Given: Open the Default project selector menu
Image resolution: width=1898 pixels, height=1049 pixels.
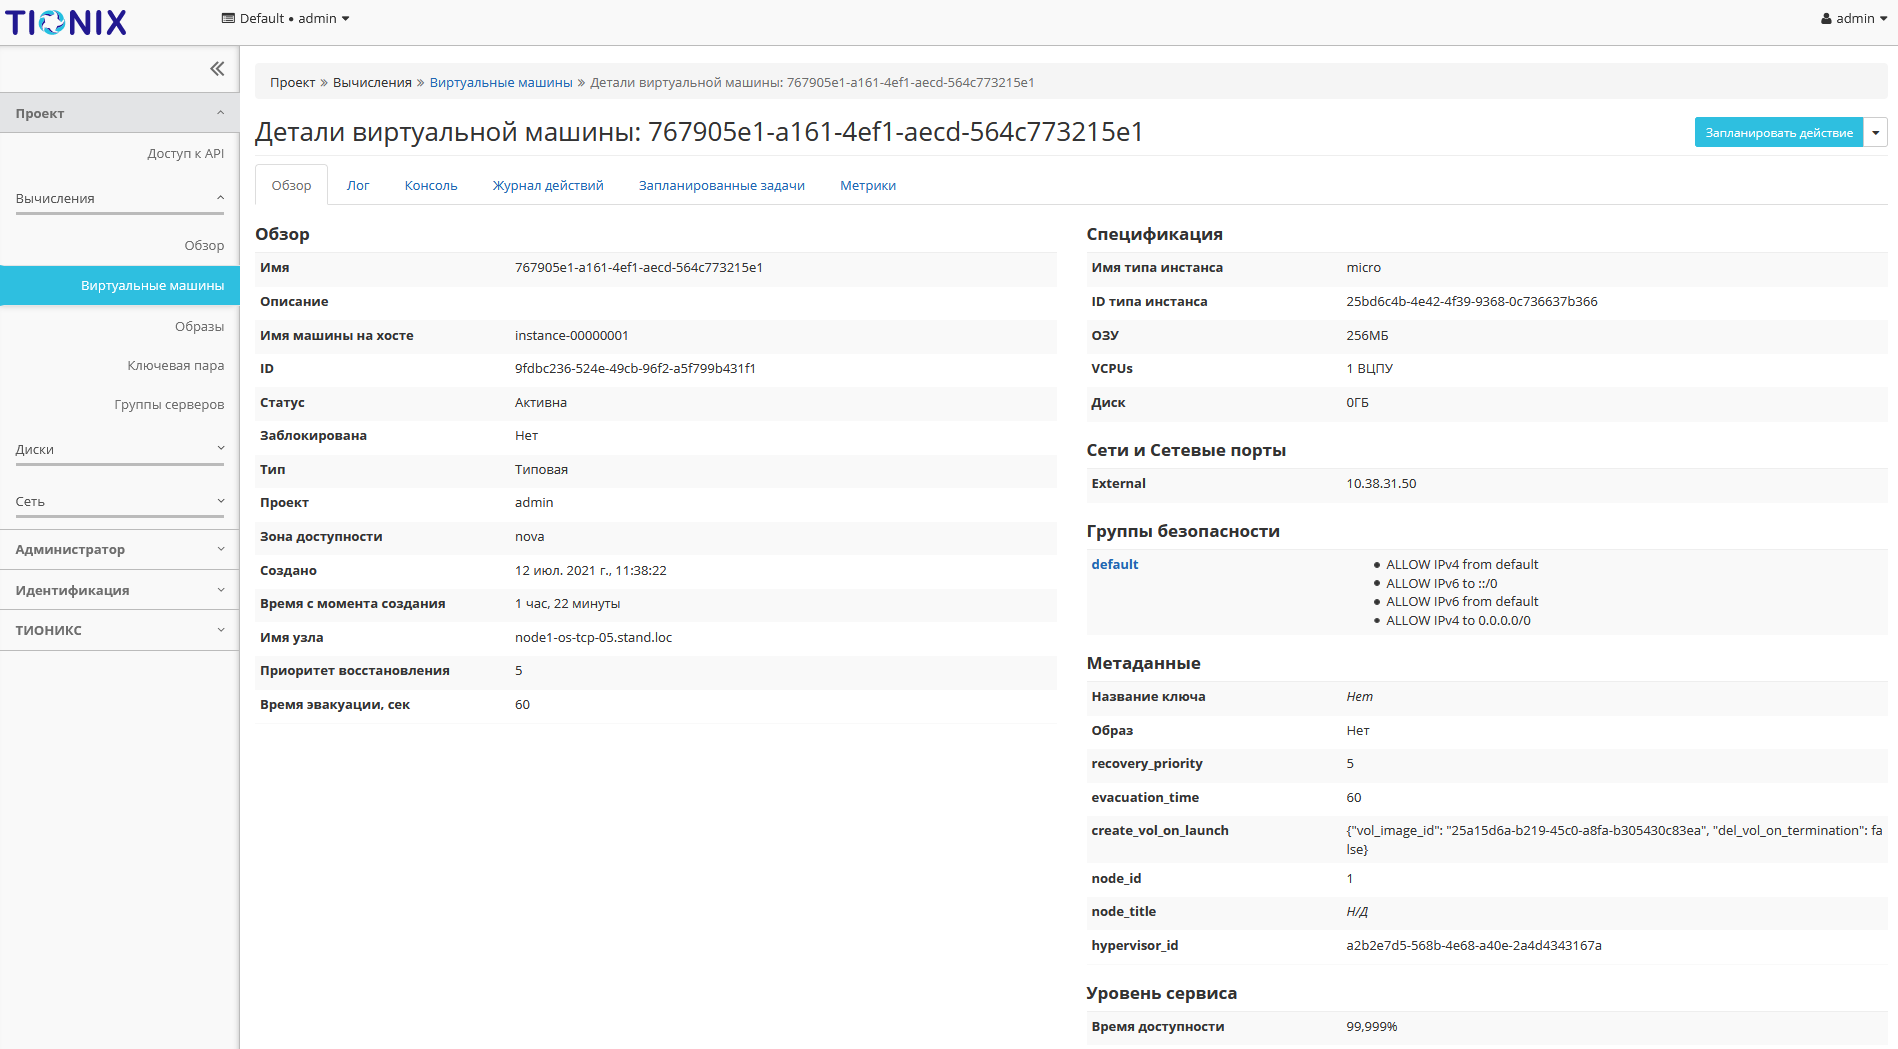Looking at the screenshot, I should pos(286,17).
